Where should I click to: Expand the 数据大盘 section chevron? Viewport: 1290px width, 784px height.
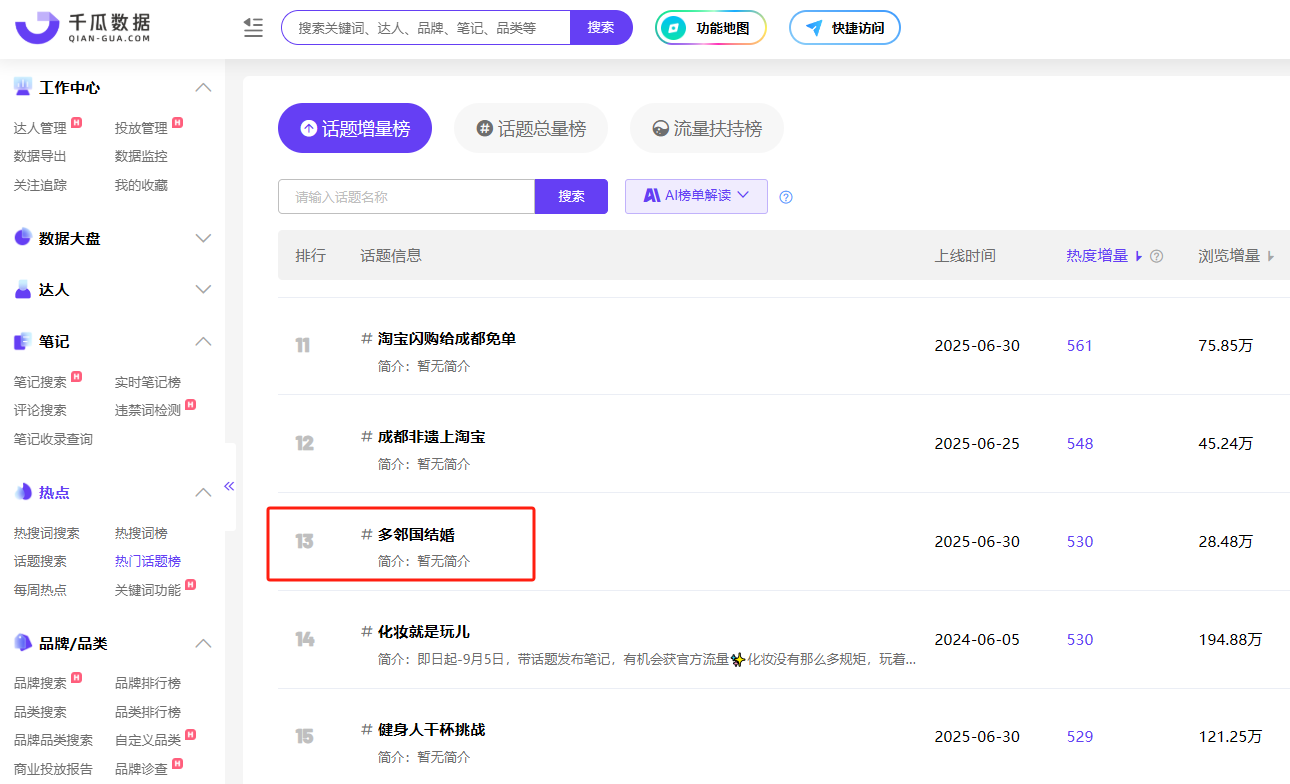point(203,238)
